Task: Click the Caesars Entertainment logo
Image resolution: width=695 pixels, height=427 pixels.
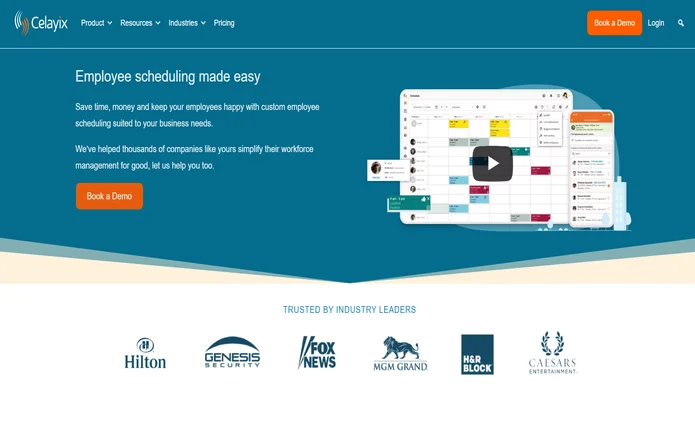Action: click(552, 353)
